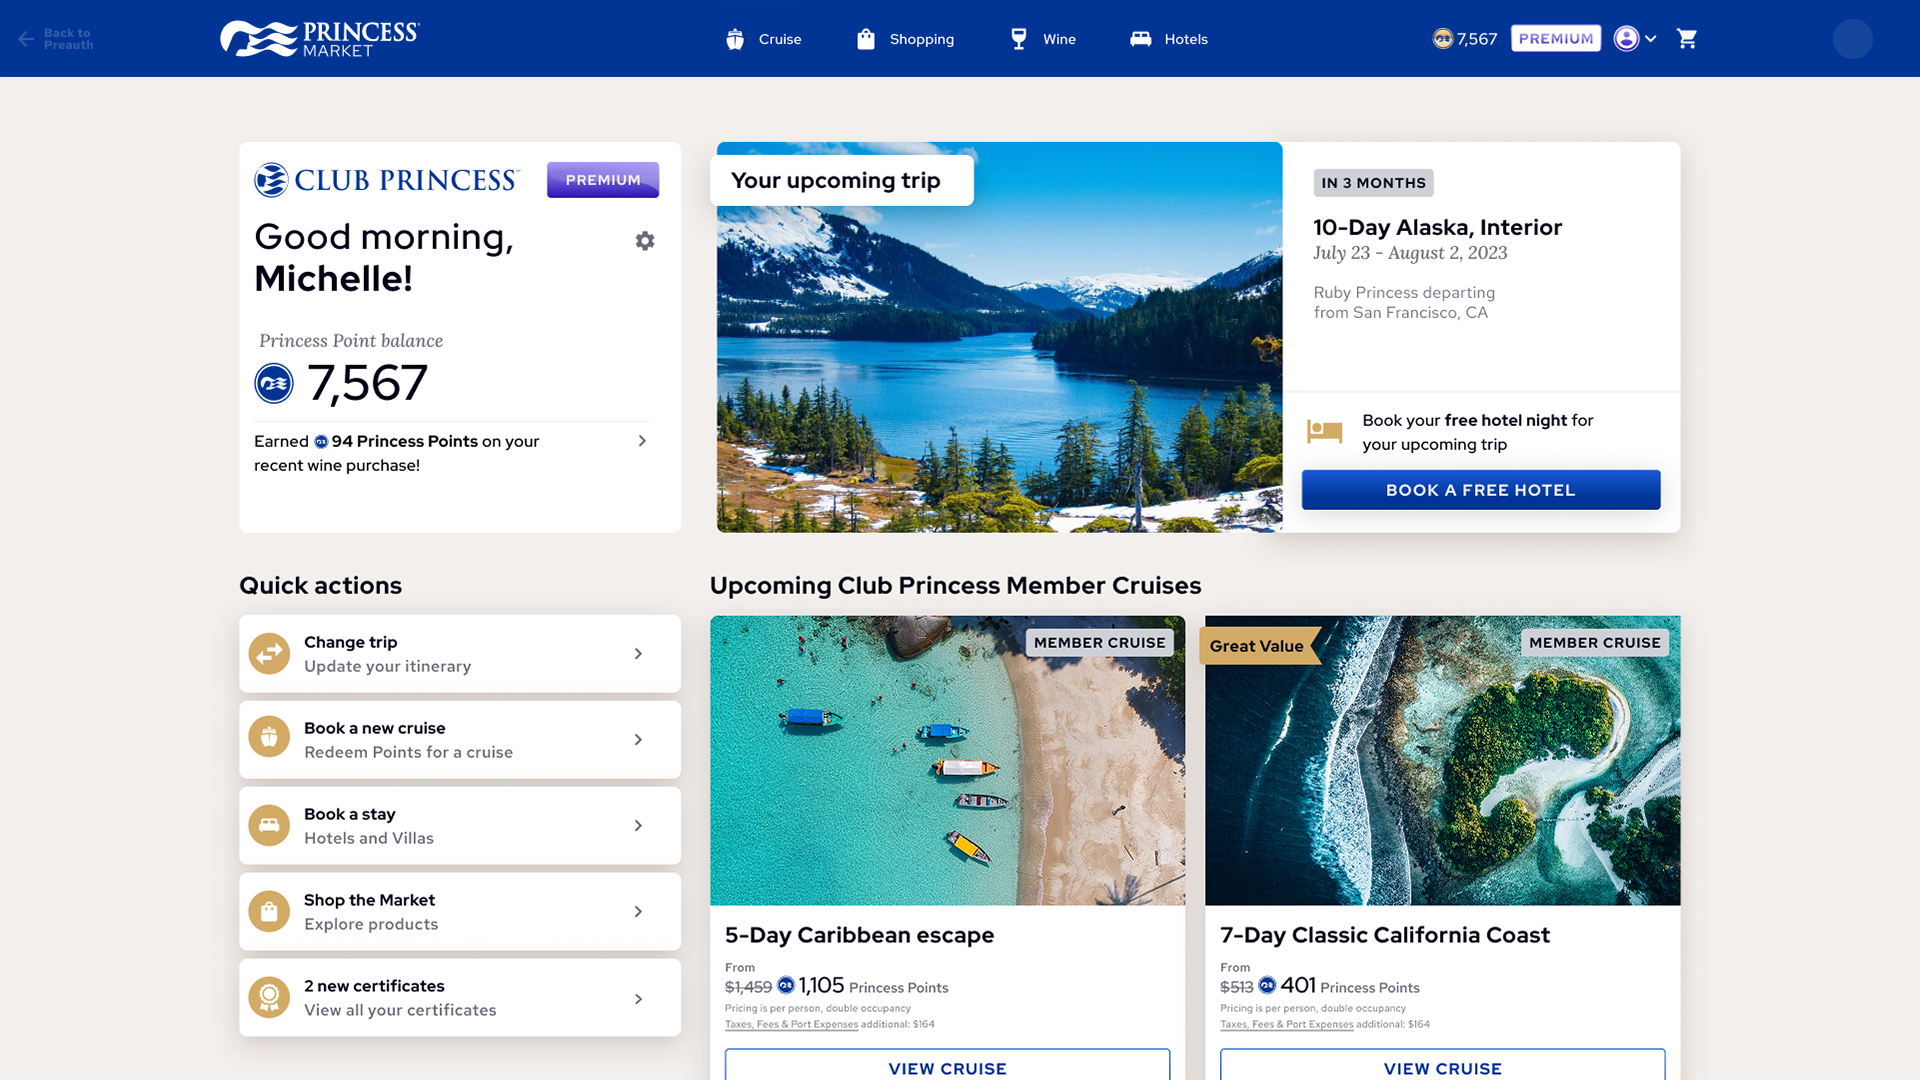Click the back arrow icon near Back to Preauth
This screenshot has height=1080, width=1920.
click(x=26, y=39)
